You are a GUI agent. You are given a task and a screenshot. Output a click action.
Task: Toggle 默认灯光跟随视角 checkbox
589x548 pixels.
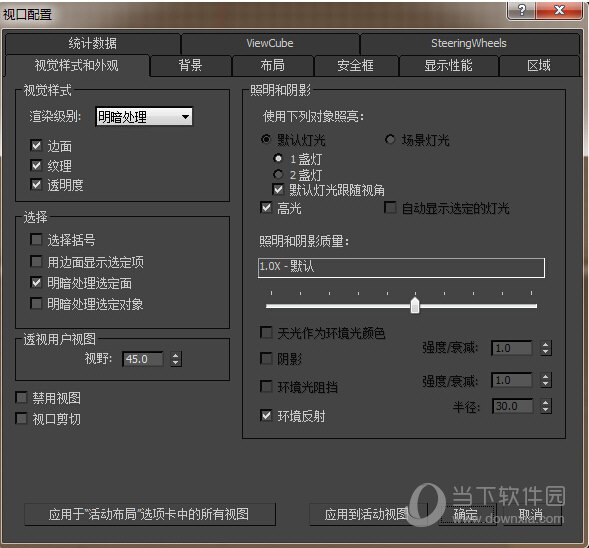(278, 189)
